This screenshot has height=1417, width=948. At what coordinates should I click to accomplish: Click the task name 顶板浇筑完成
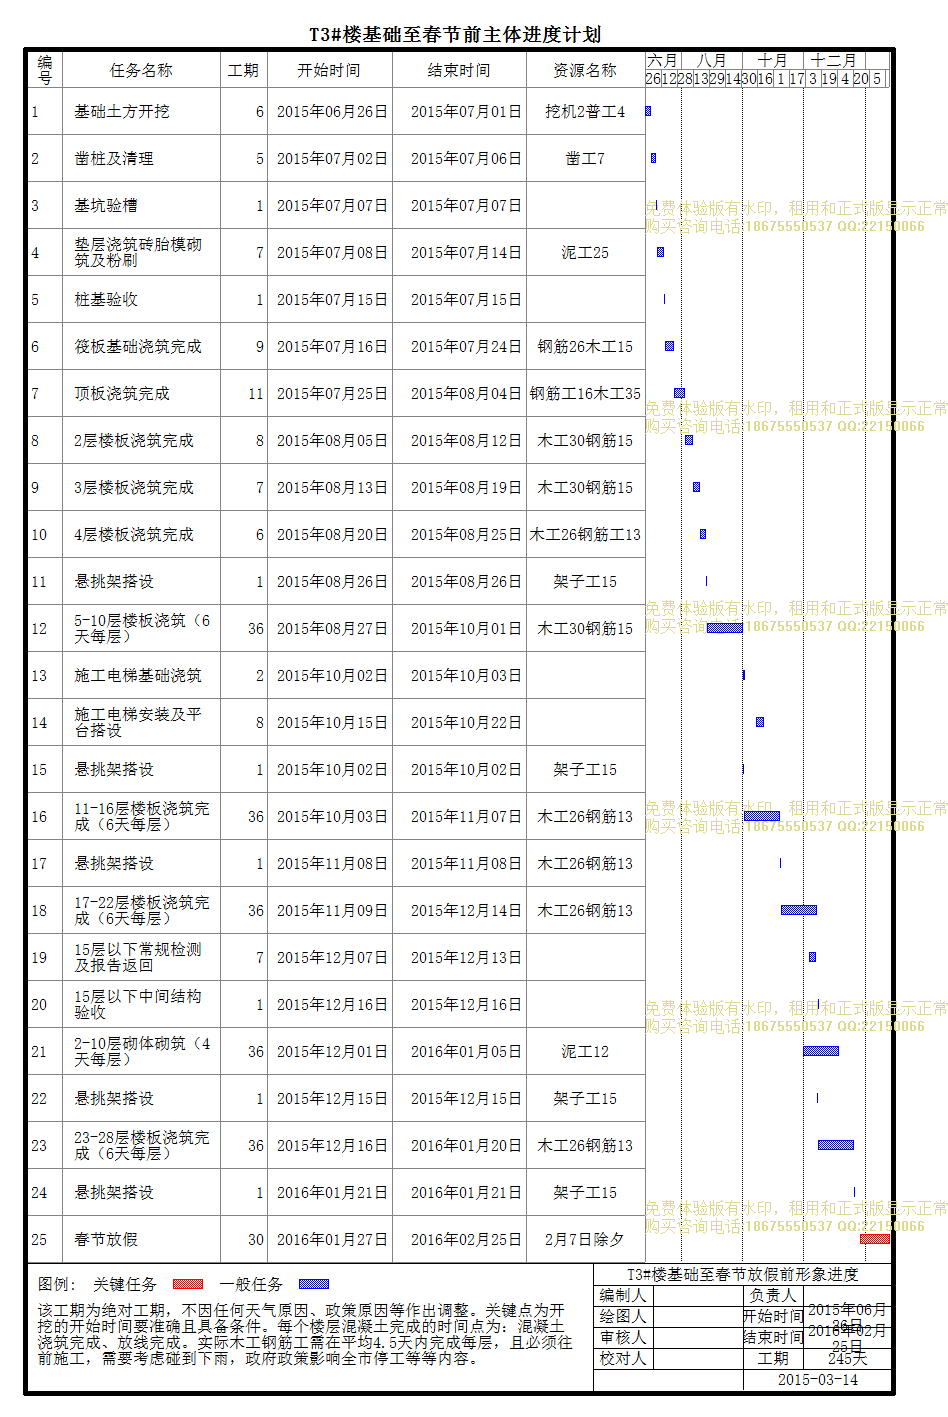[122, 394]
